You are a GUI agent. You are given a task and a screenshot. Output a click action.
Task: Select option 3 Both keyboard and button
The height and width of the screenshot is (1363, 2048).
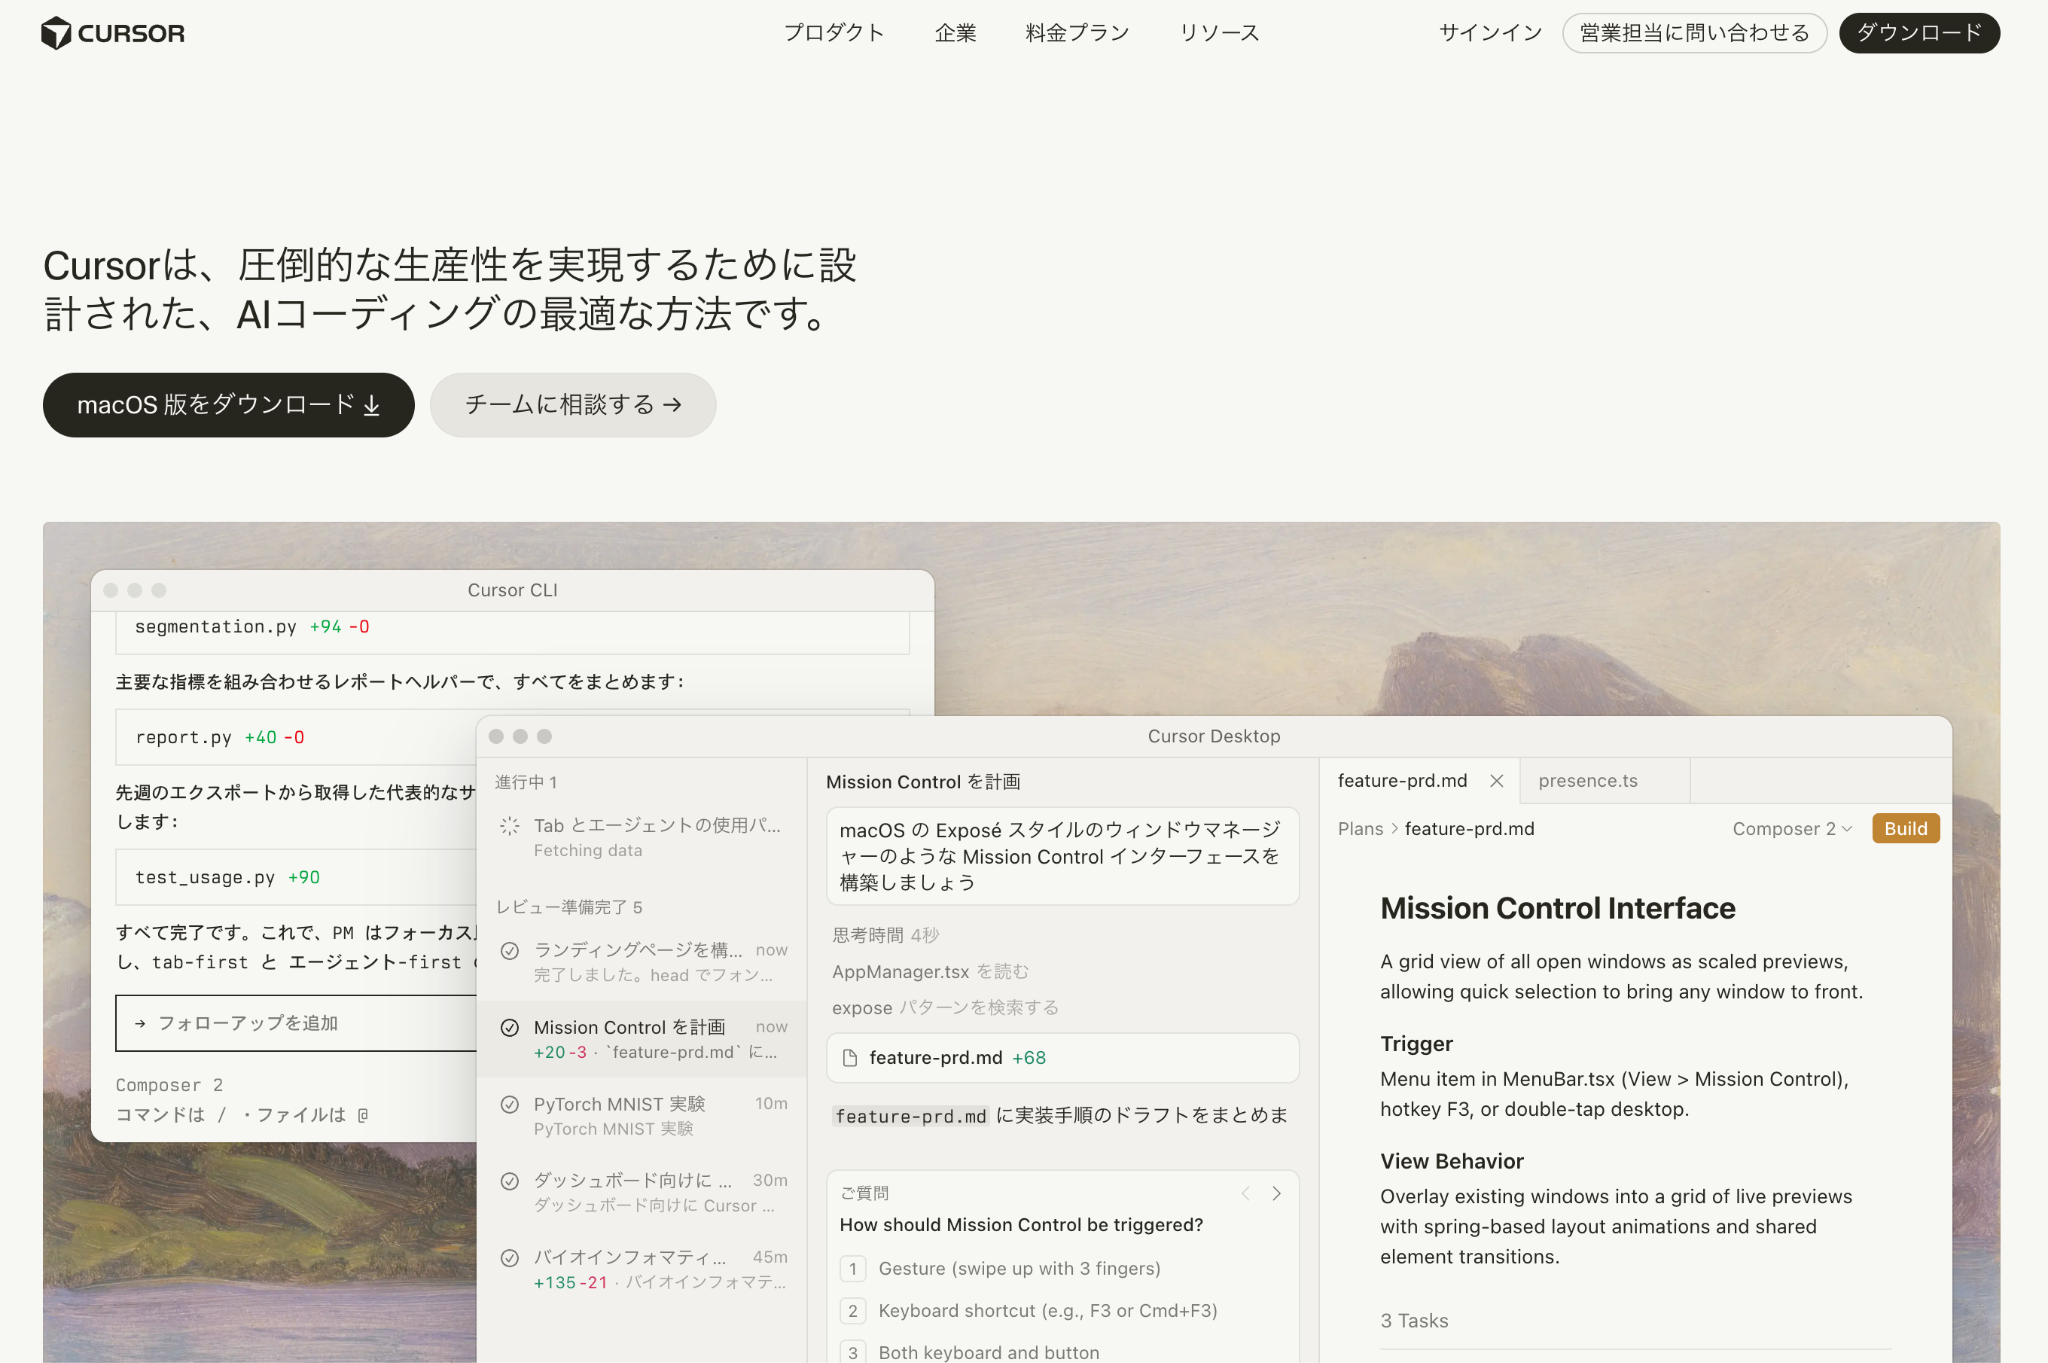[x=987, y=1352]
